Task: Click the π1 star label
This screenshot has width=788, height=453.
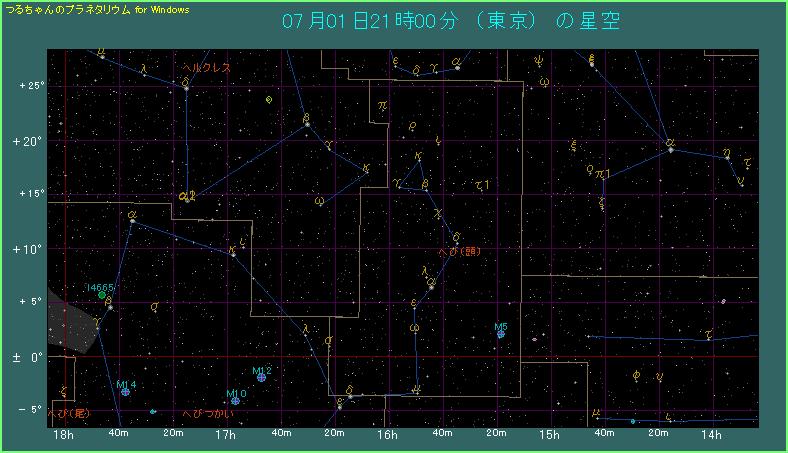Action: [x=602, y=174]
